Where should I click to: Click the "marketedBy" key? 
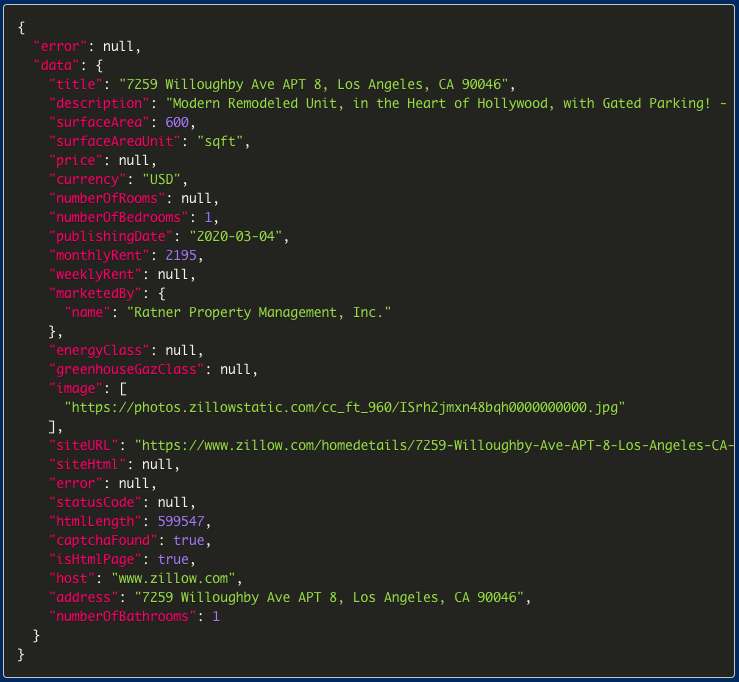(x=95, y=294)
